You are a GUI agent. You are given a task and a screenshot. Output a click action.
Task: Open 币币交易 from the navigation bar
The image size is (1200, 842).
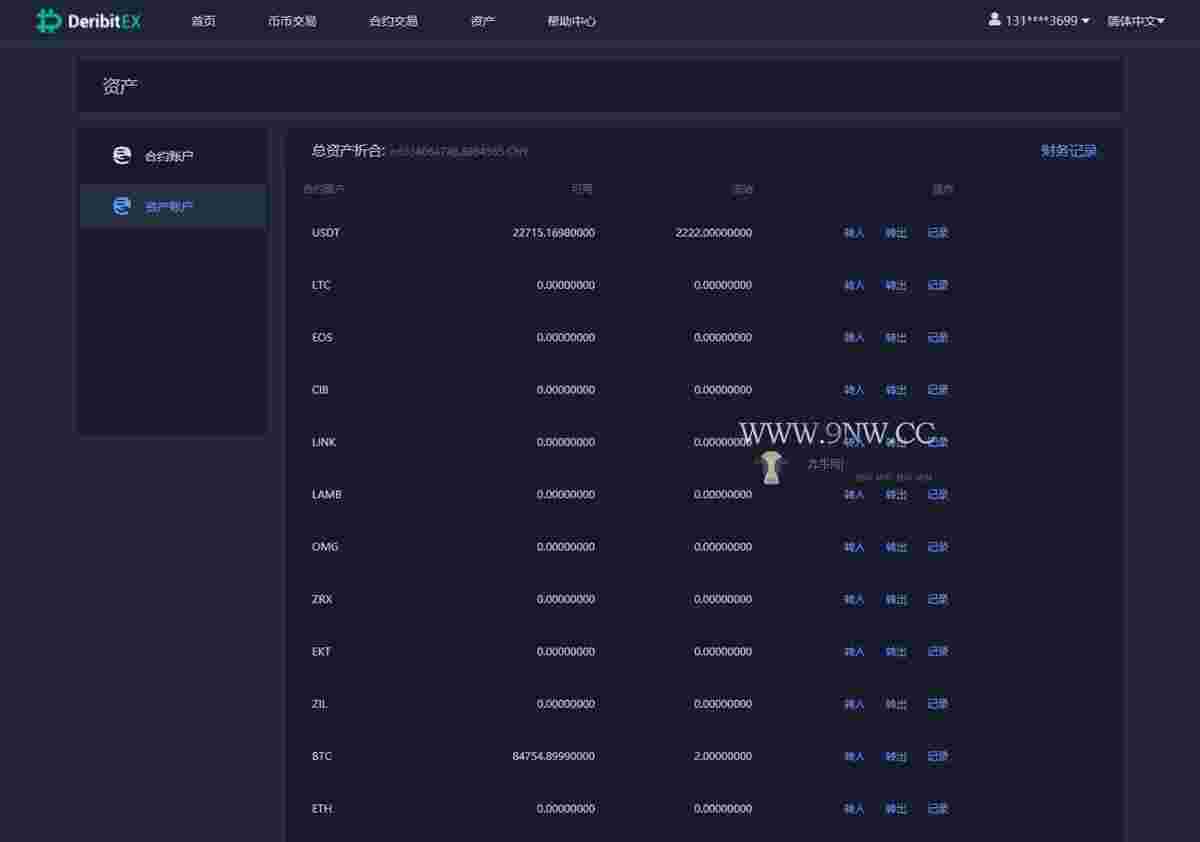(x=292, y=21)
